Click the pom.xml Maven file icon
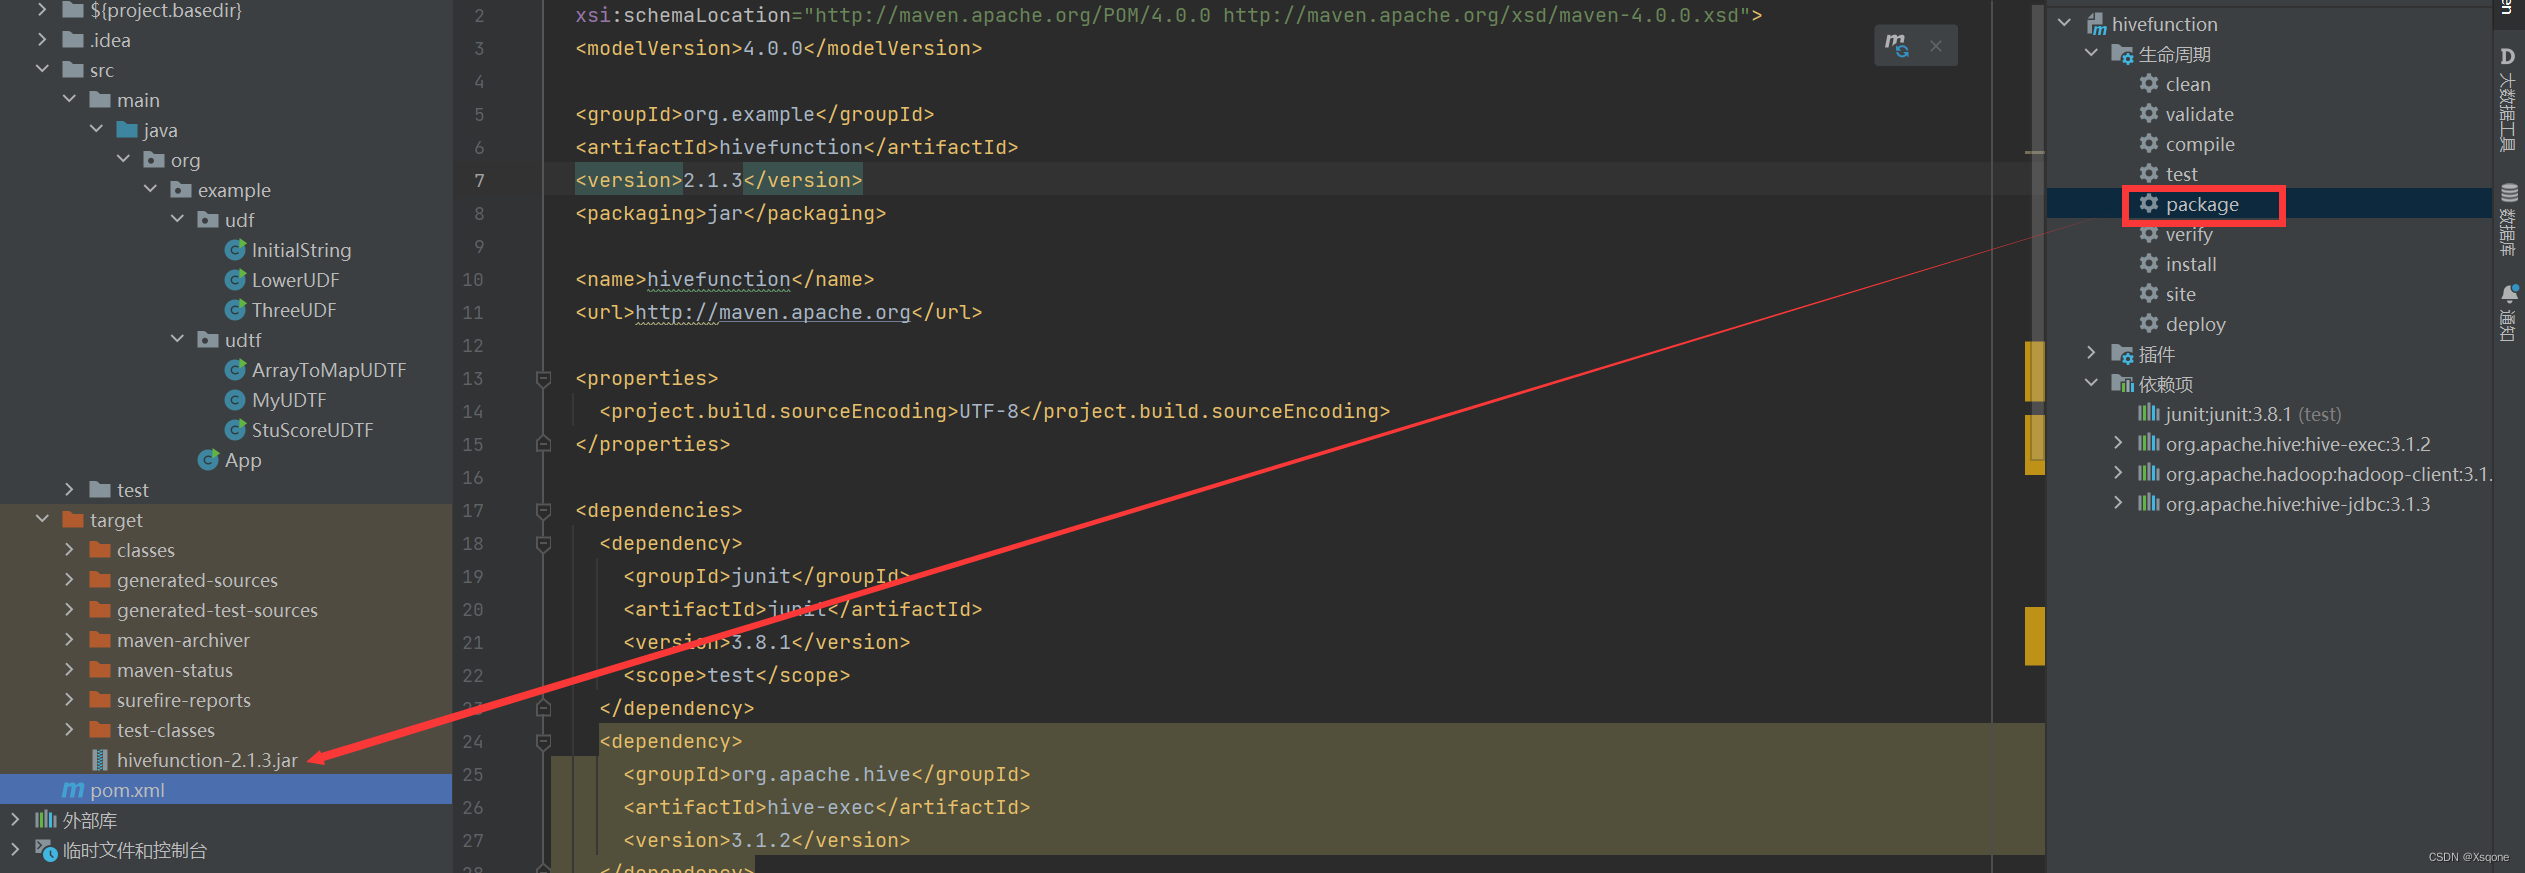This screenshot has width=2525, height=873. click(x=73, y=790)
